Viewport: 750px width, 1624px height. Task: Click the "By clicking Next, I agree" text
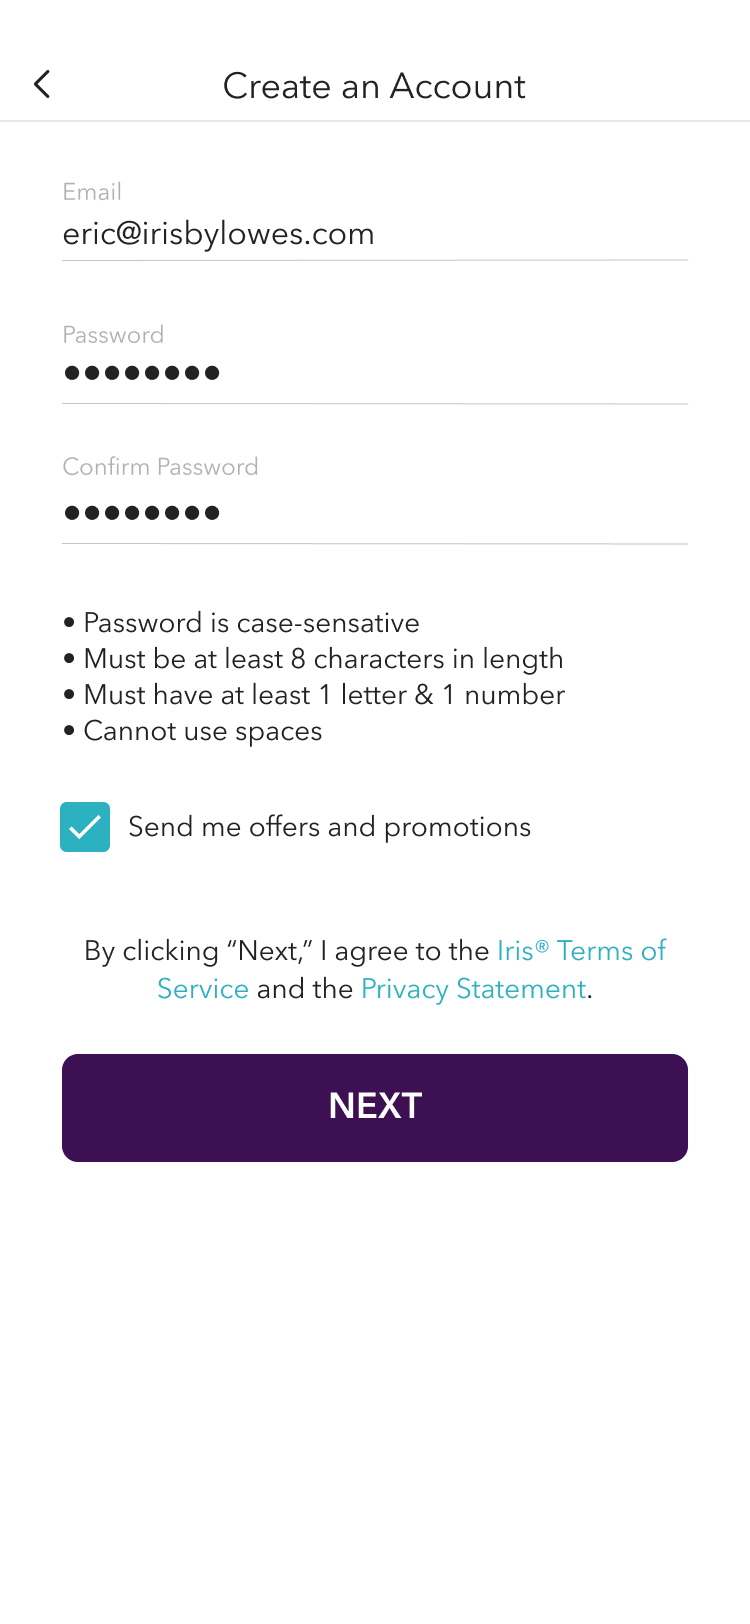288,951
